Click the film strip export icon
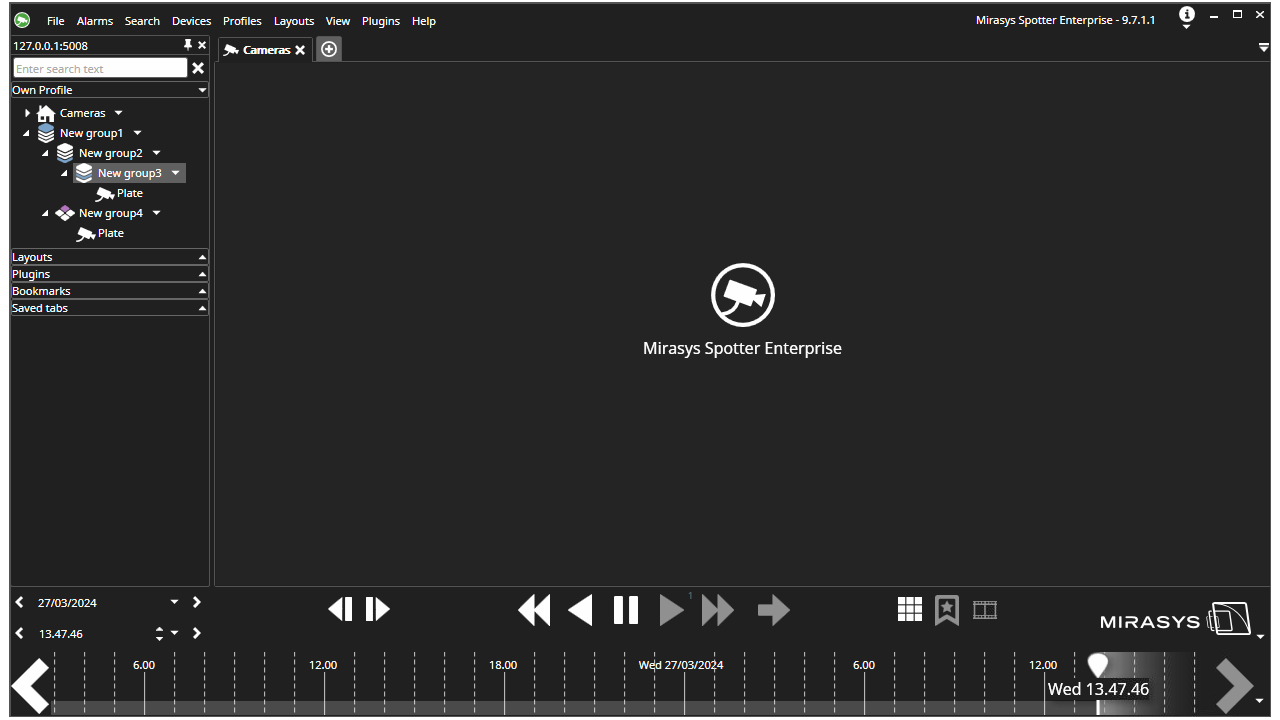Screen dimensions: 1280x720 click(x=985, y=609)
